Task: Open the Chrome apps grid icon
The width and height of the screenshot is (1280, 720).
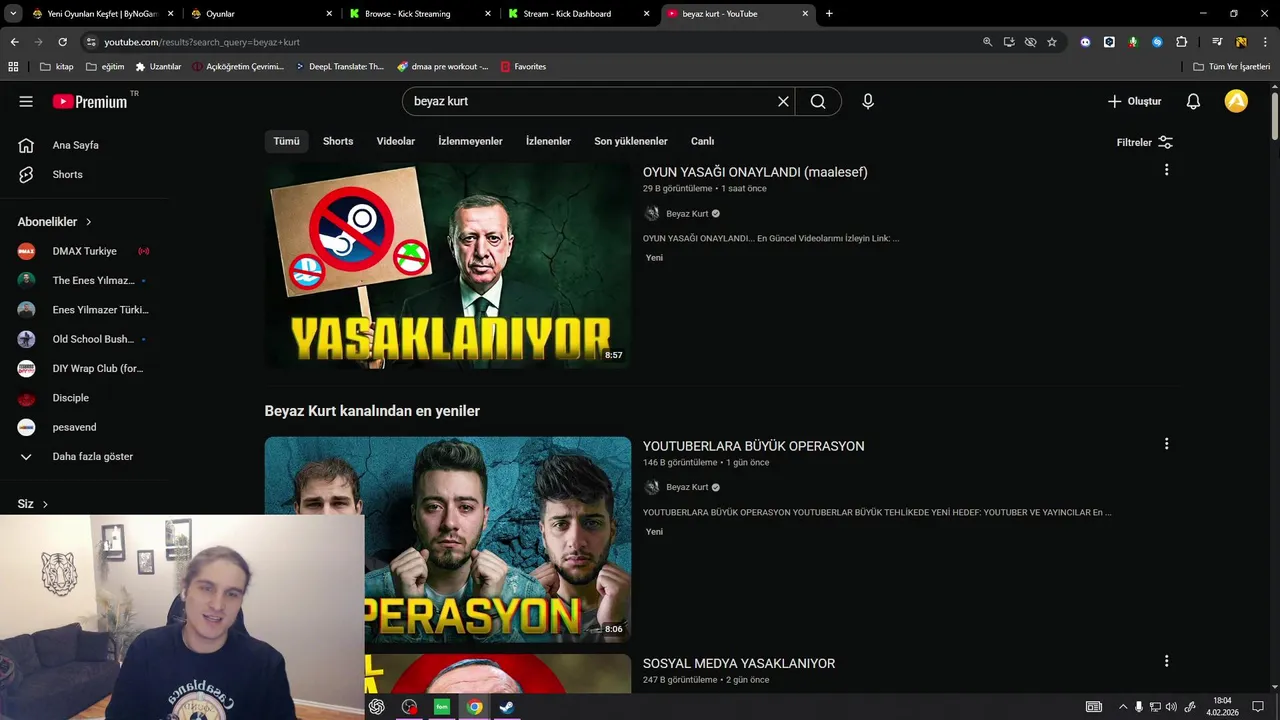Action: [13, 67]
